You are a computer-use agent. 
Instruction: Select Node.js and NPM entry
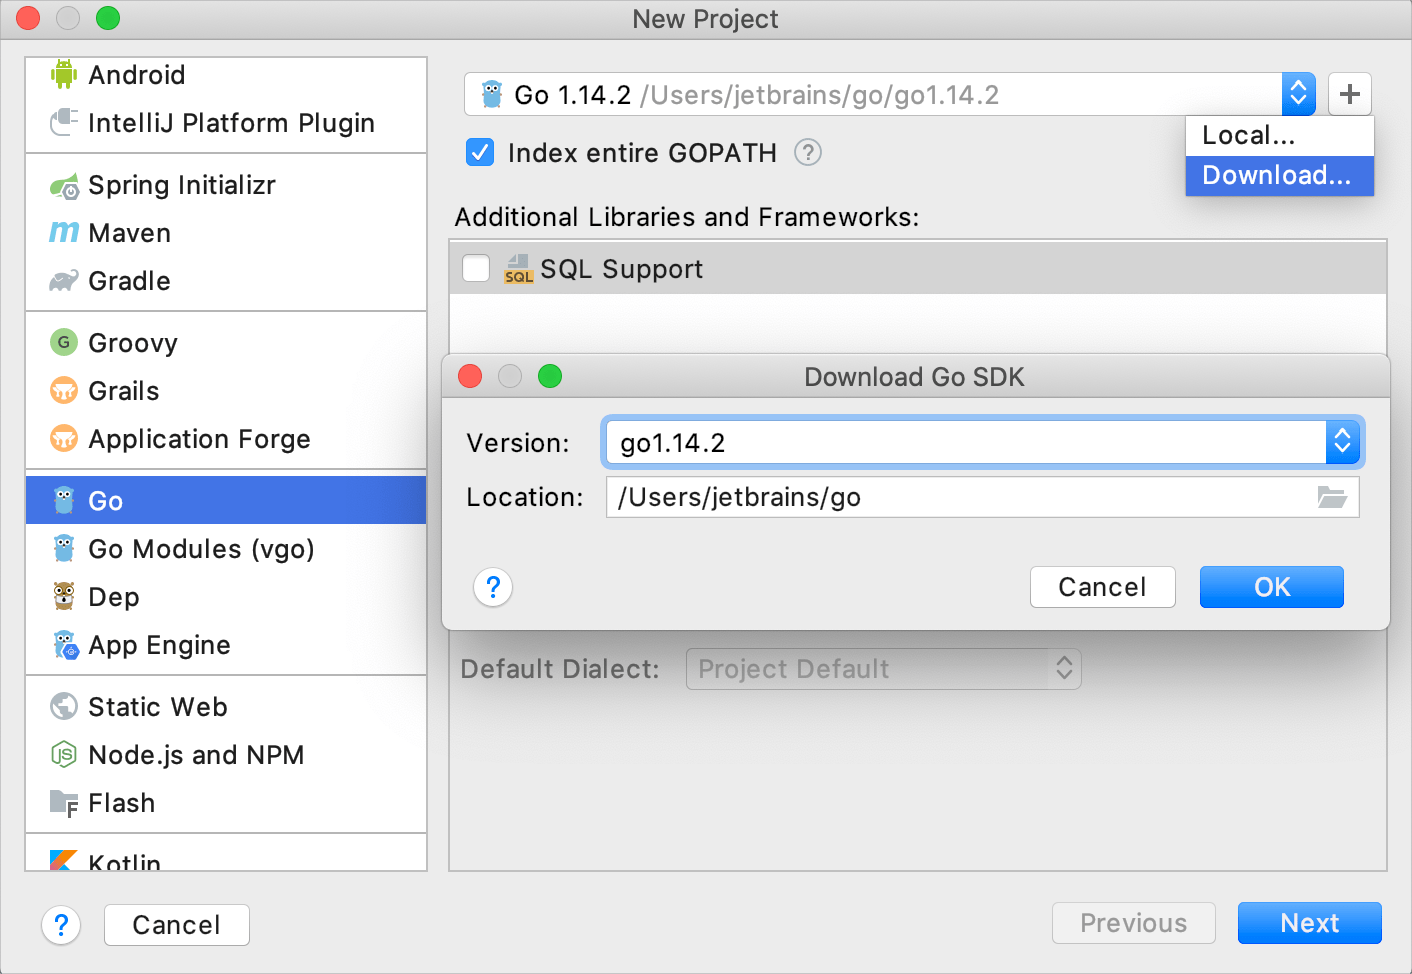[226, 754]
